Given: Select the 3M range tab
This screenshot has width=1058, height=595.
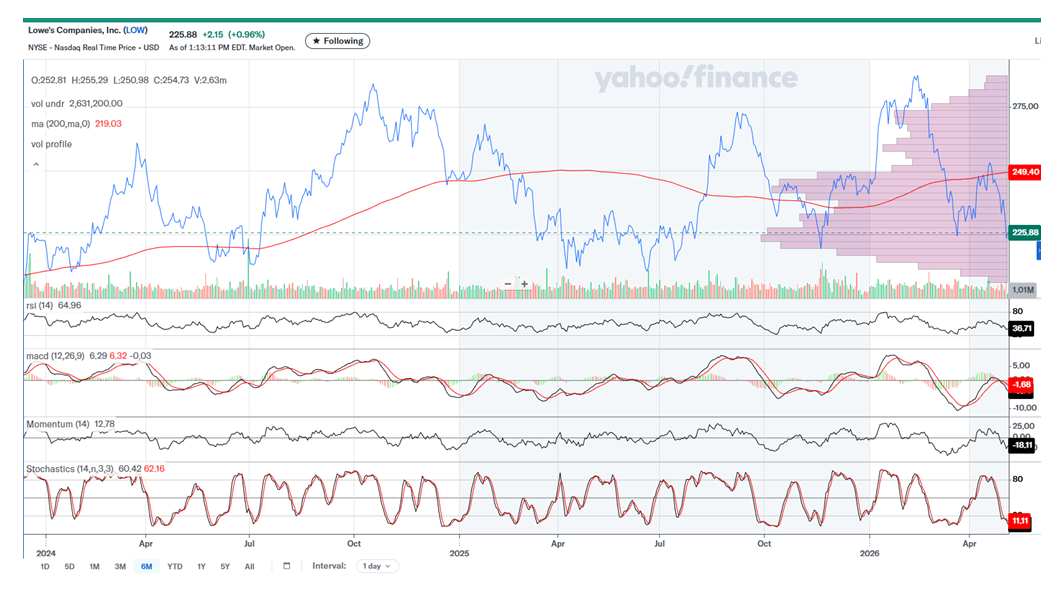Looking at the screenshot, I should coord(120,567).
